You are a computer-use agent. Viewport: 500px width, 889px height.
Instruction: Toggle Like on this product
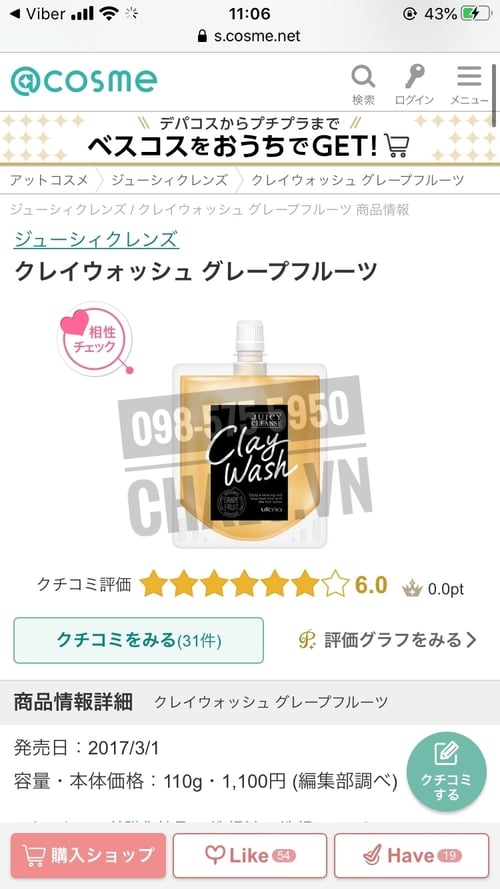pos(250,855)
